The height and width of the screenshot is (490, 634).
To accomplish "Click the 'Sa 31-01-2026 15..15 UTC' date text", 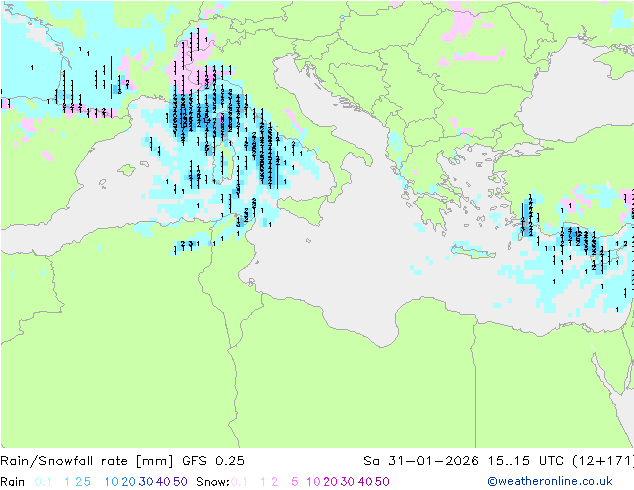I will [463, 461].
